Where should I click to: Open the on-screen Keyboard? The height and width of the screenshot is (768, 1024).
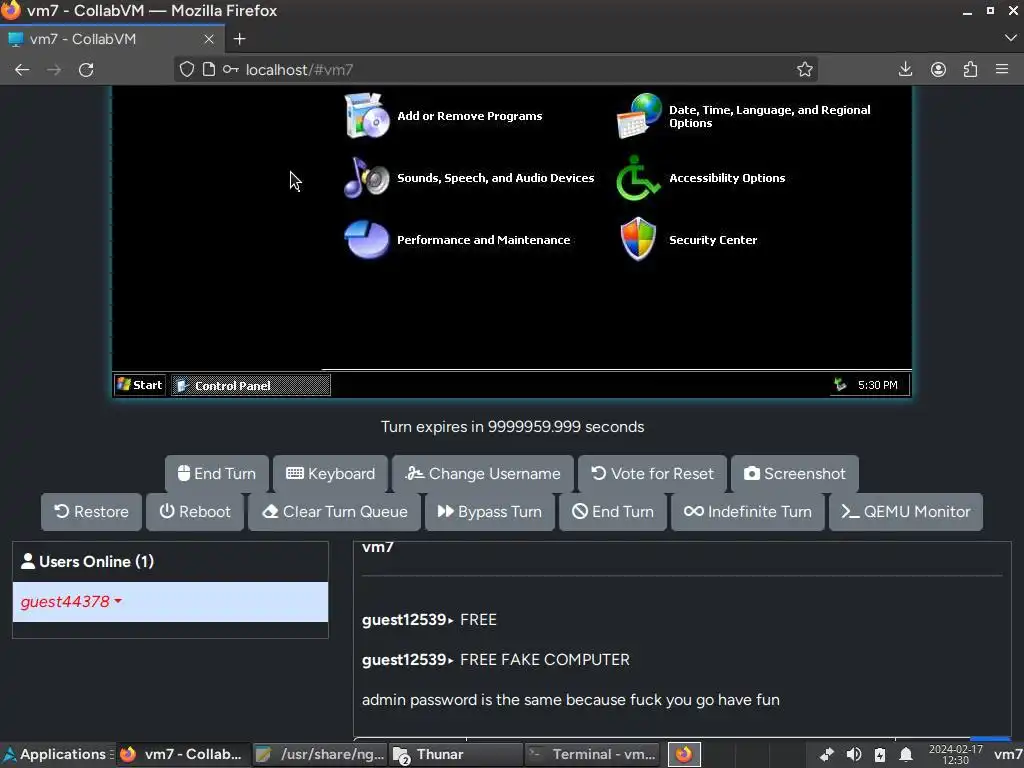pos(330,473)
